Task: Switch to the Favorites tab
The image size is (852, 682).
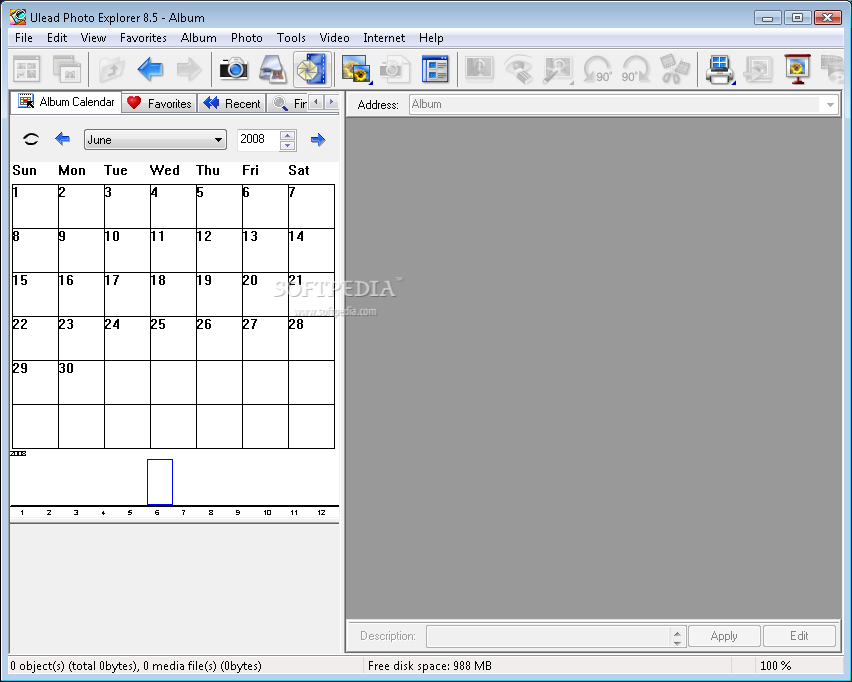Action: click(x=159, y=103)
